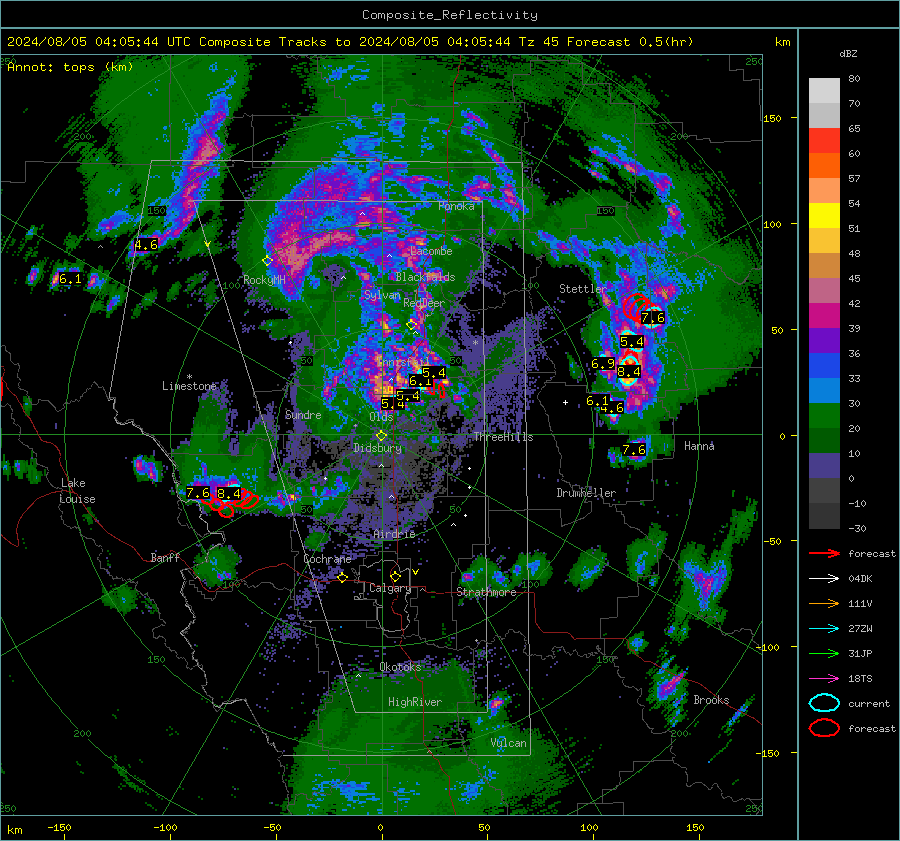Click the red forecast ellipses near Stettler storm
This screenshot has width=900, height=841.
coord(637,306)
